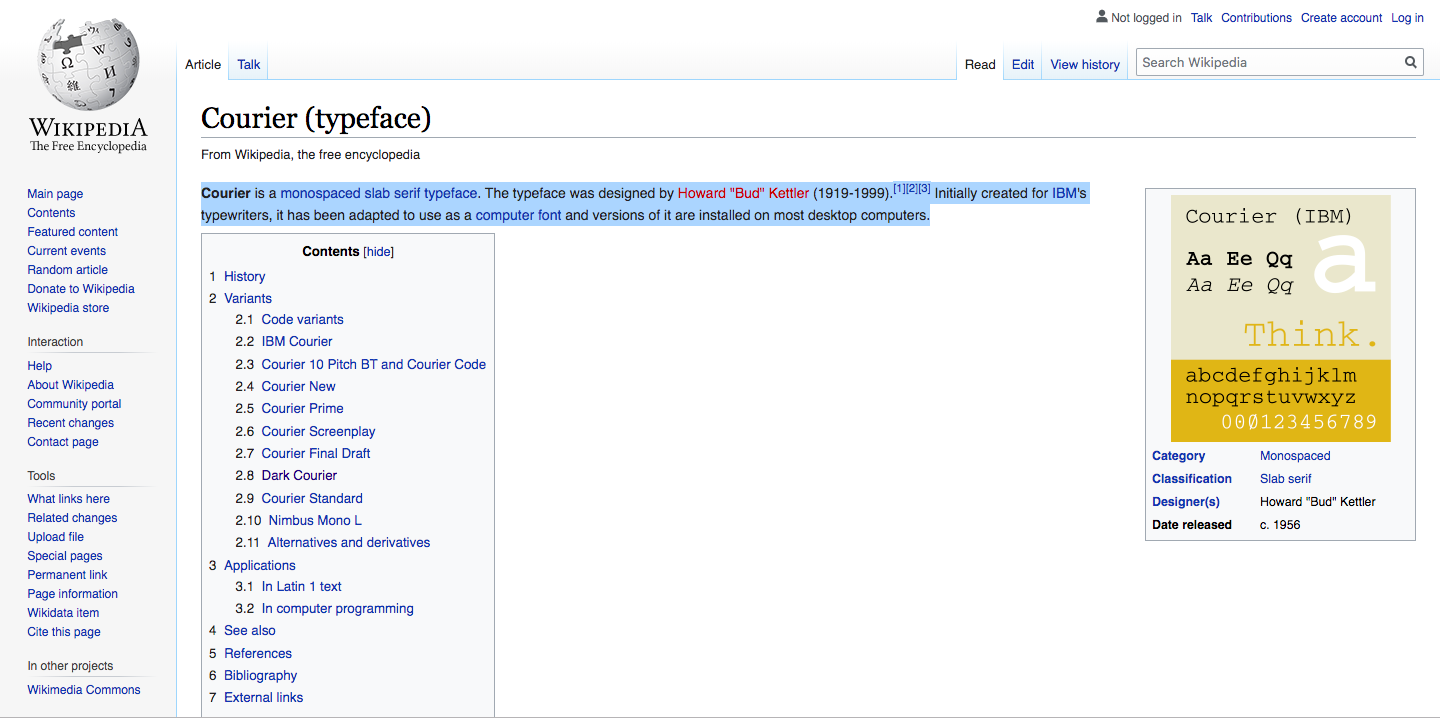This screenshot has width=1440, height=718.
Task: Click Create account
Action: 1341,18
